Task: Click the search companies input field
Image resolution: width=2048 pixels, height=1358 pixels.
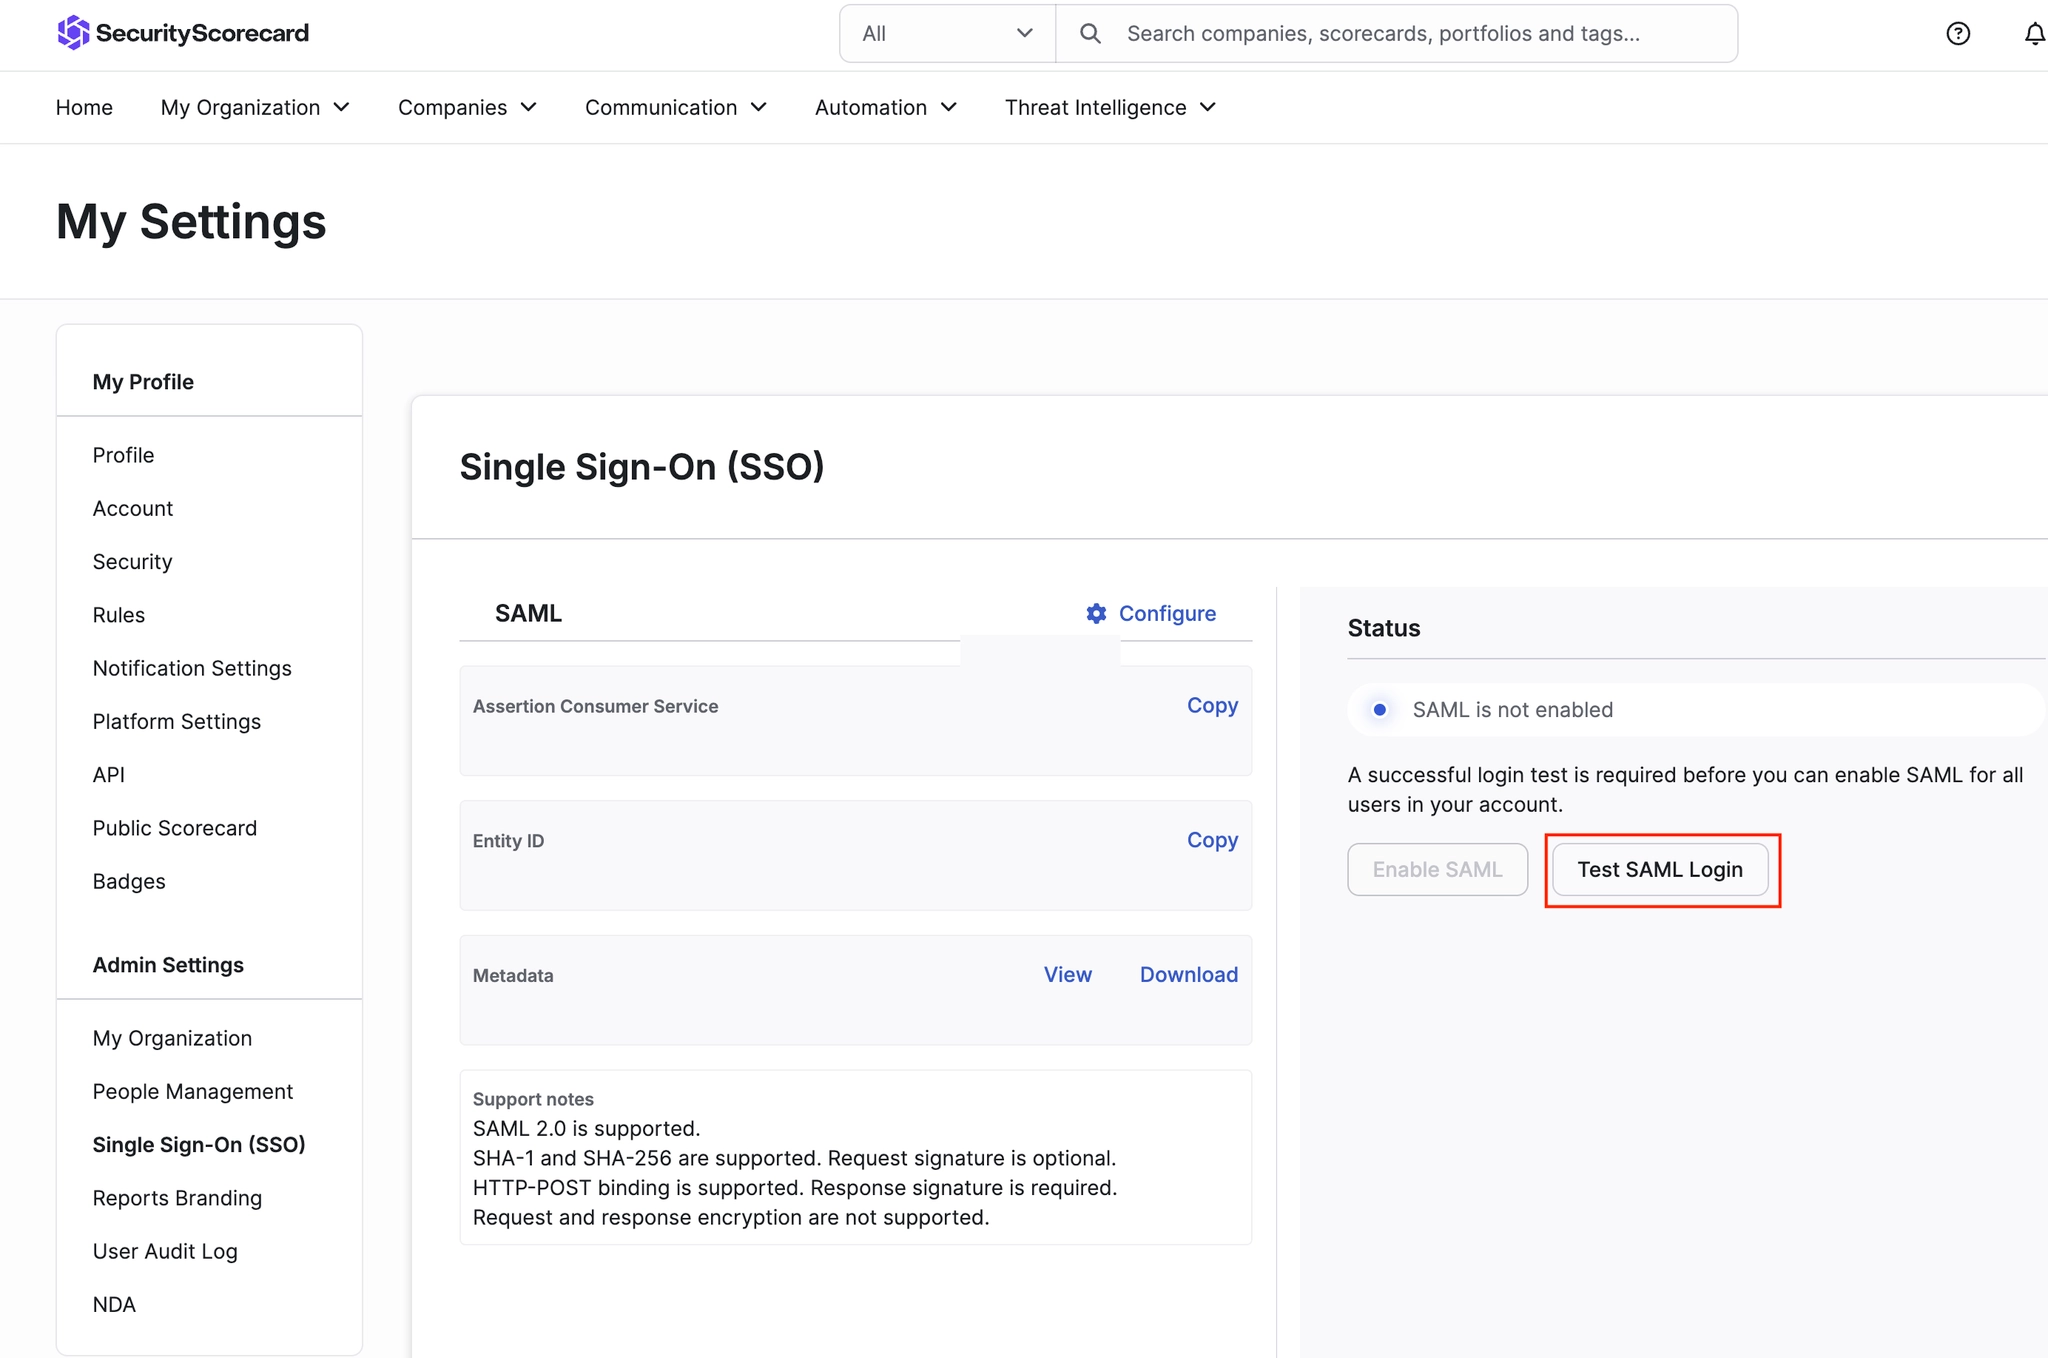Action: tap(1400, 34)
